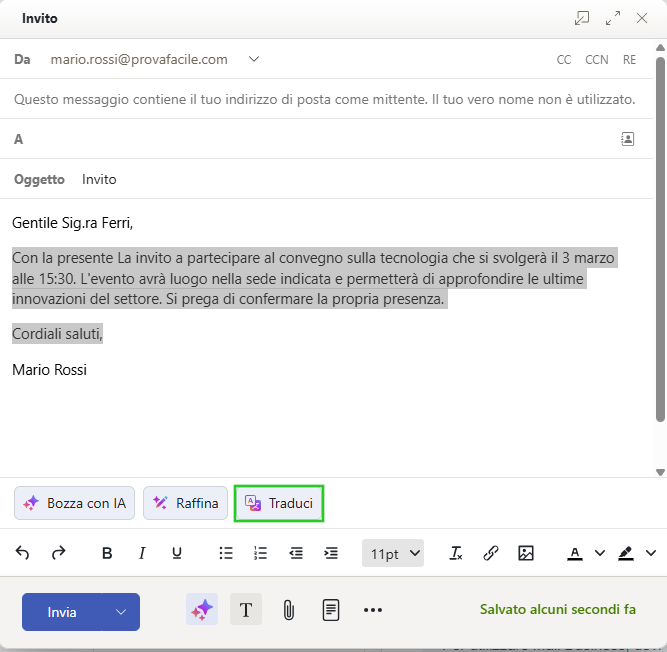Click the redo arrow icon
This screenshot has height=652, width=667.
[x=58, y=553]
